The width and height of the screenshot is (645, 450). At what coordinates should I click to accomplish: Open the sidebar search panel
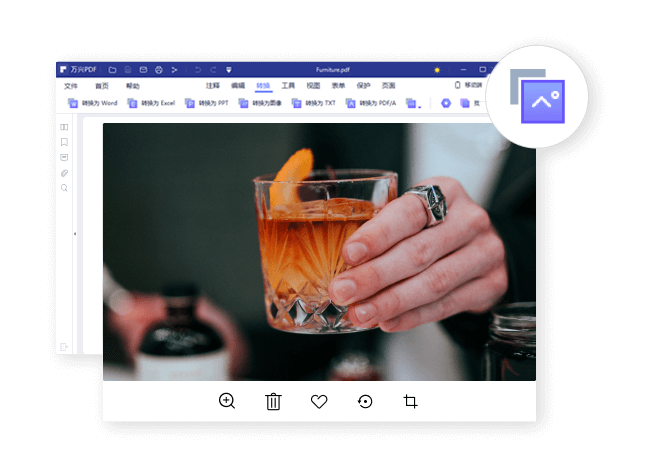tap(64, 188)
